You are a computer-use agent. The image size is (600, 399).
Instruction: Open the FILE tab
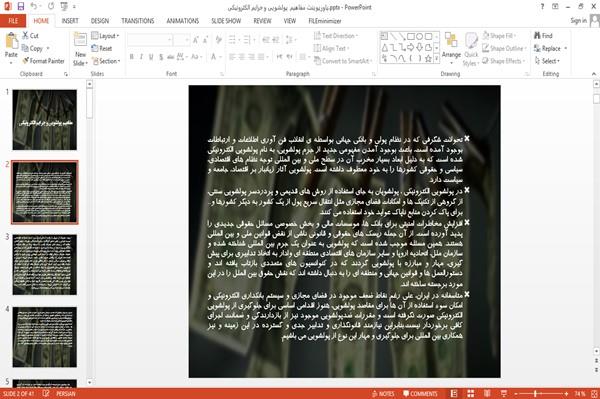tap(13, 21)
